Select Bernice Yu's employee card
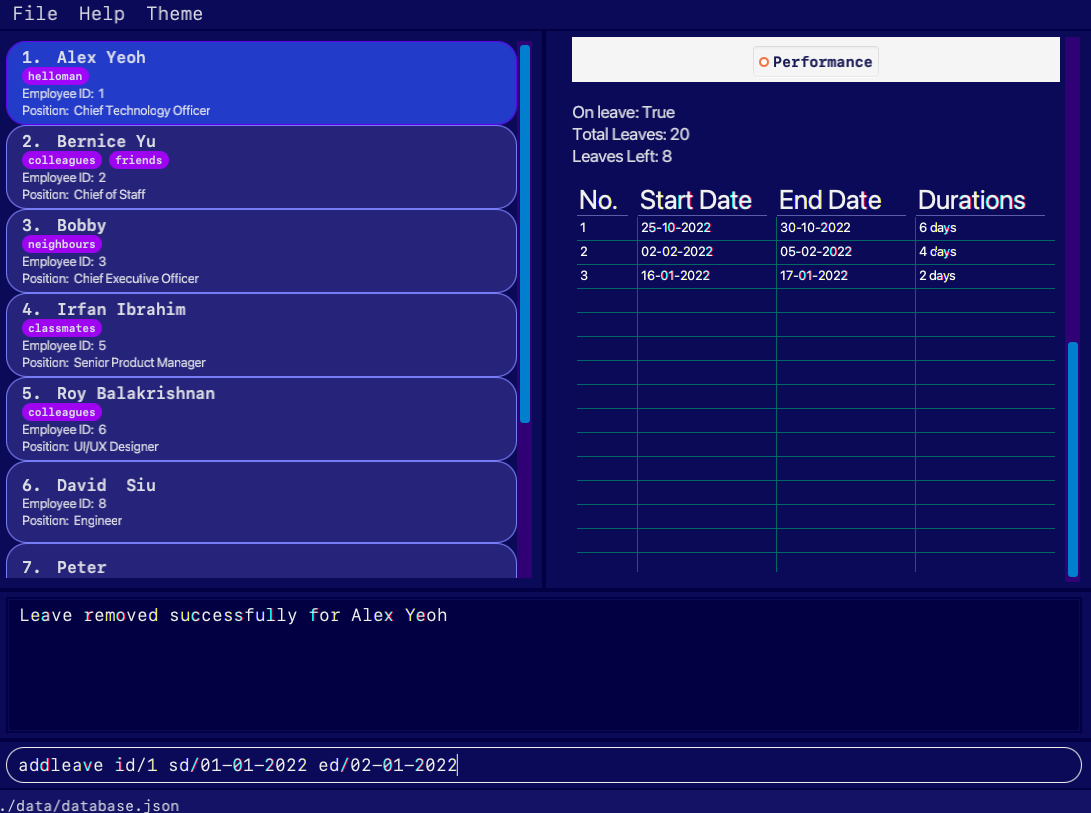This screenshot has height=813, width=1091. coord(260,166)
